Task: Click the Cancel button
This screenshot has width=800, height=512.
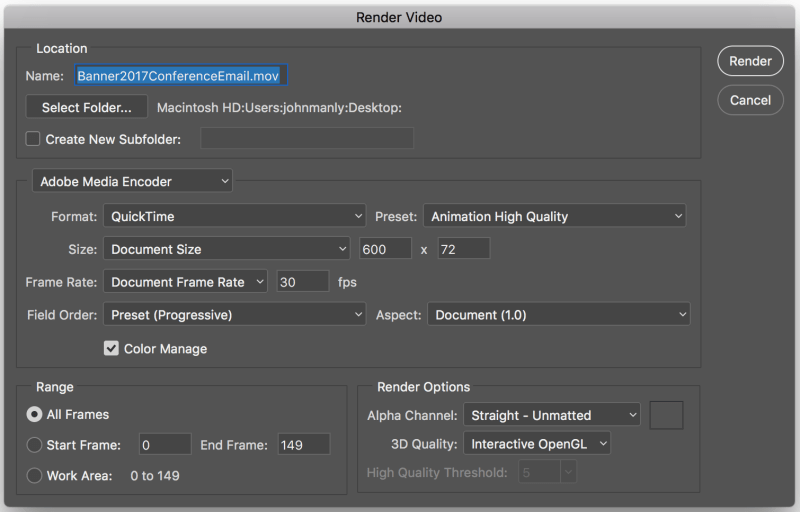Action: click(750, 100)
